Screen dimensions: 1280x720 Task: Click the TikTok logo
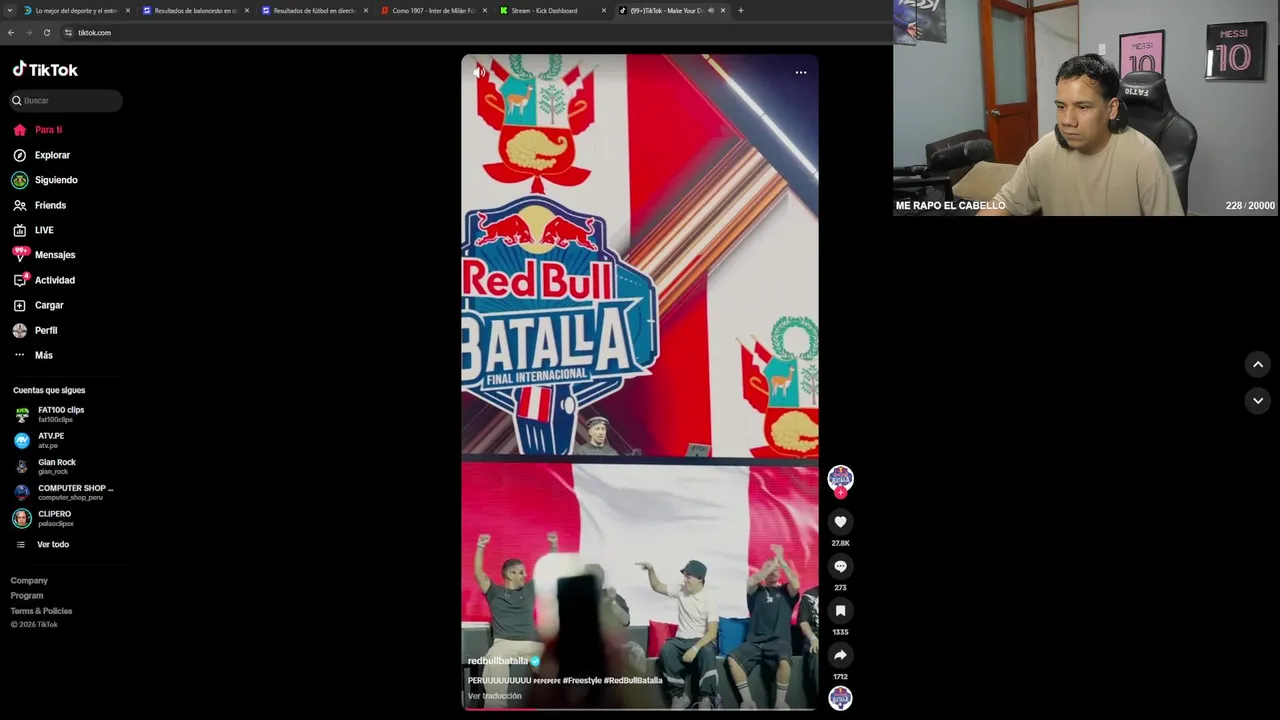click(45, 70)
